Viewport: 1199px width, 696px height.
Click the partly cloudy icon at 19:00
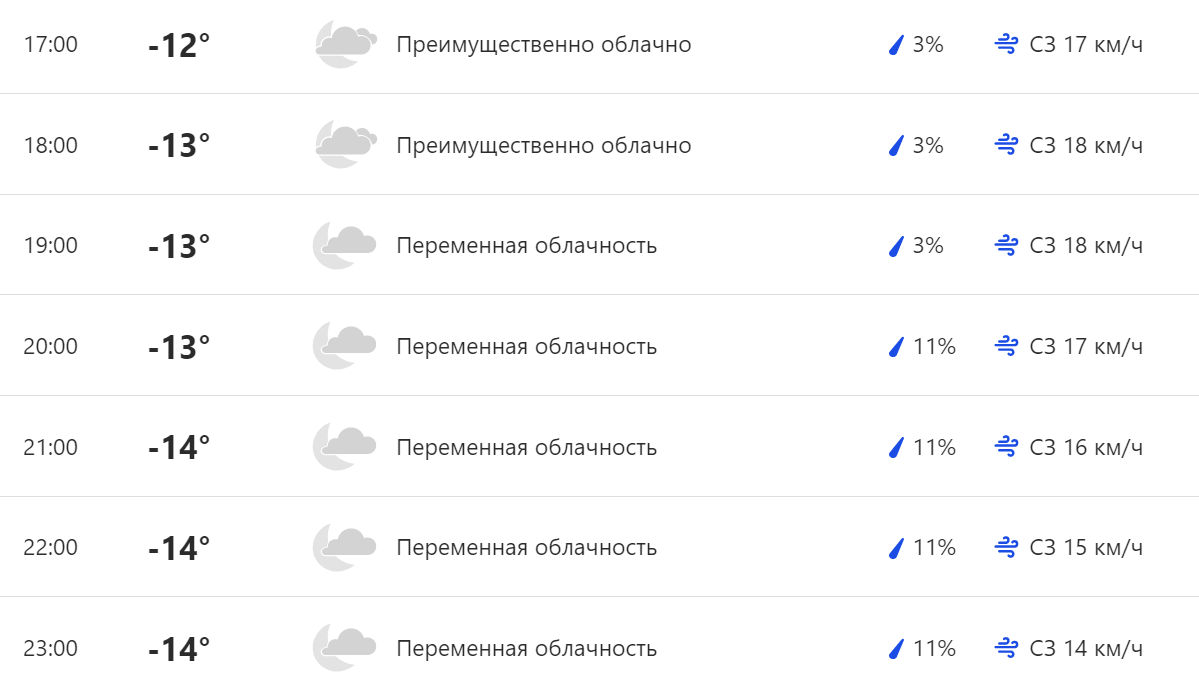pos(345,245)
